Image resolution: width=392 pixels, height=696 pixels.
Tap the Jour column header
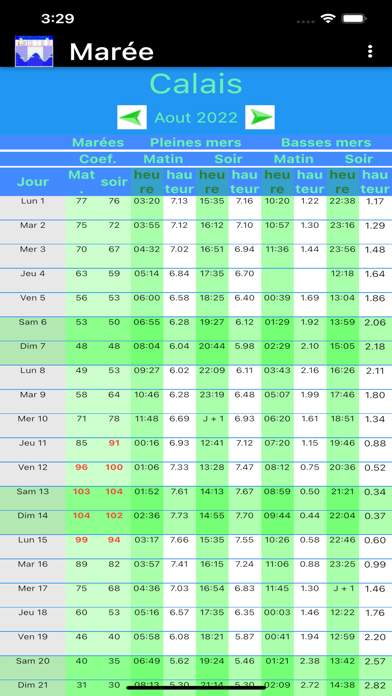point(33,182)
